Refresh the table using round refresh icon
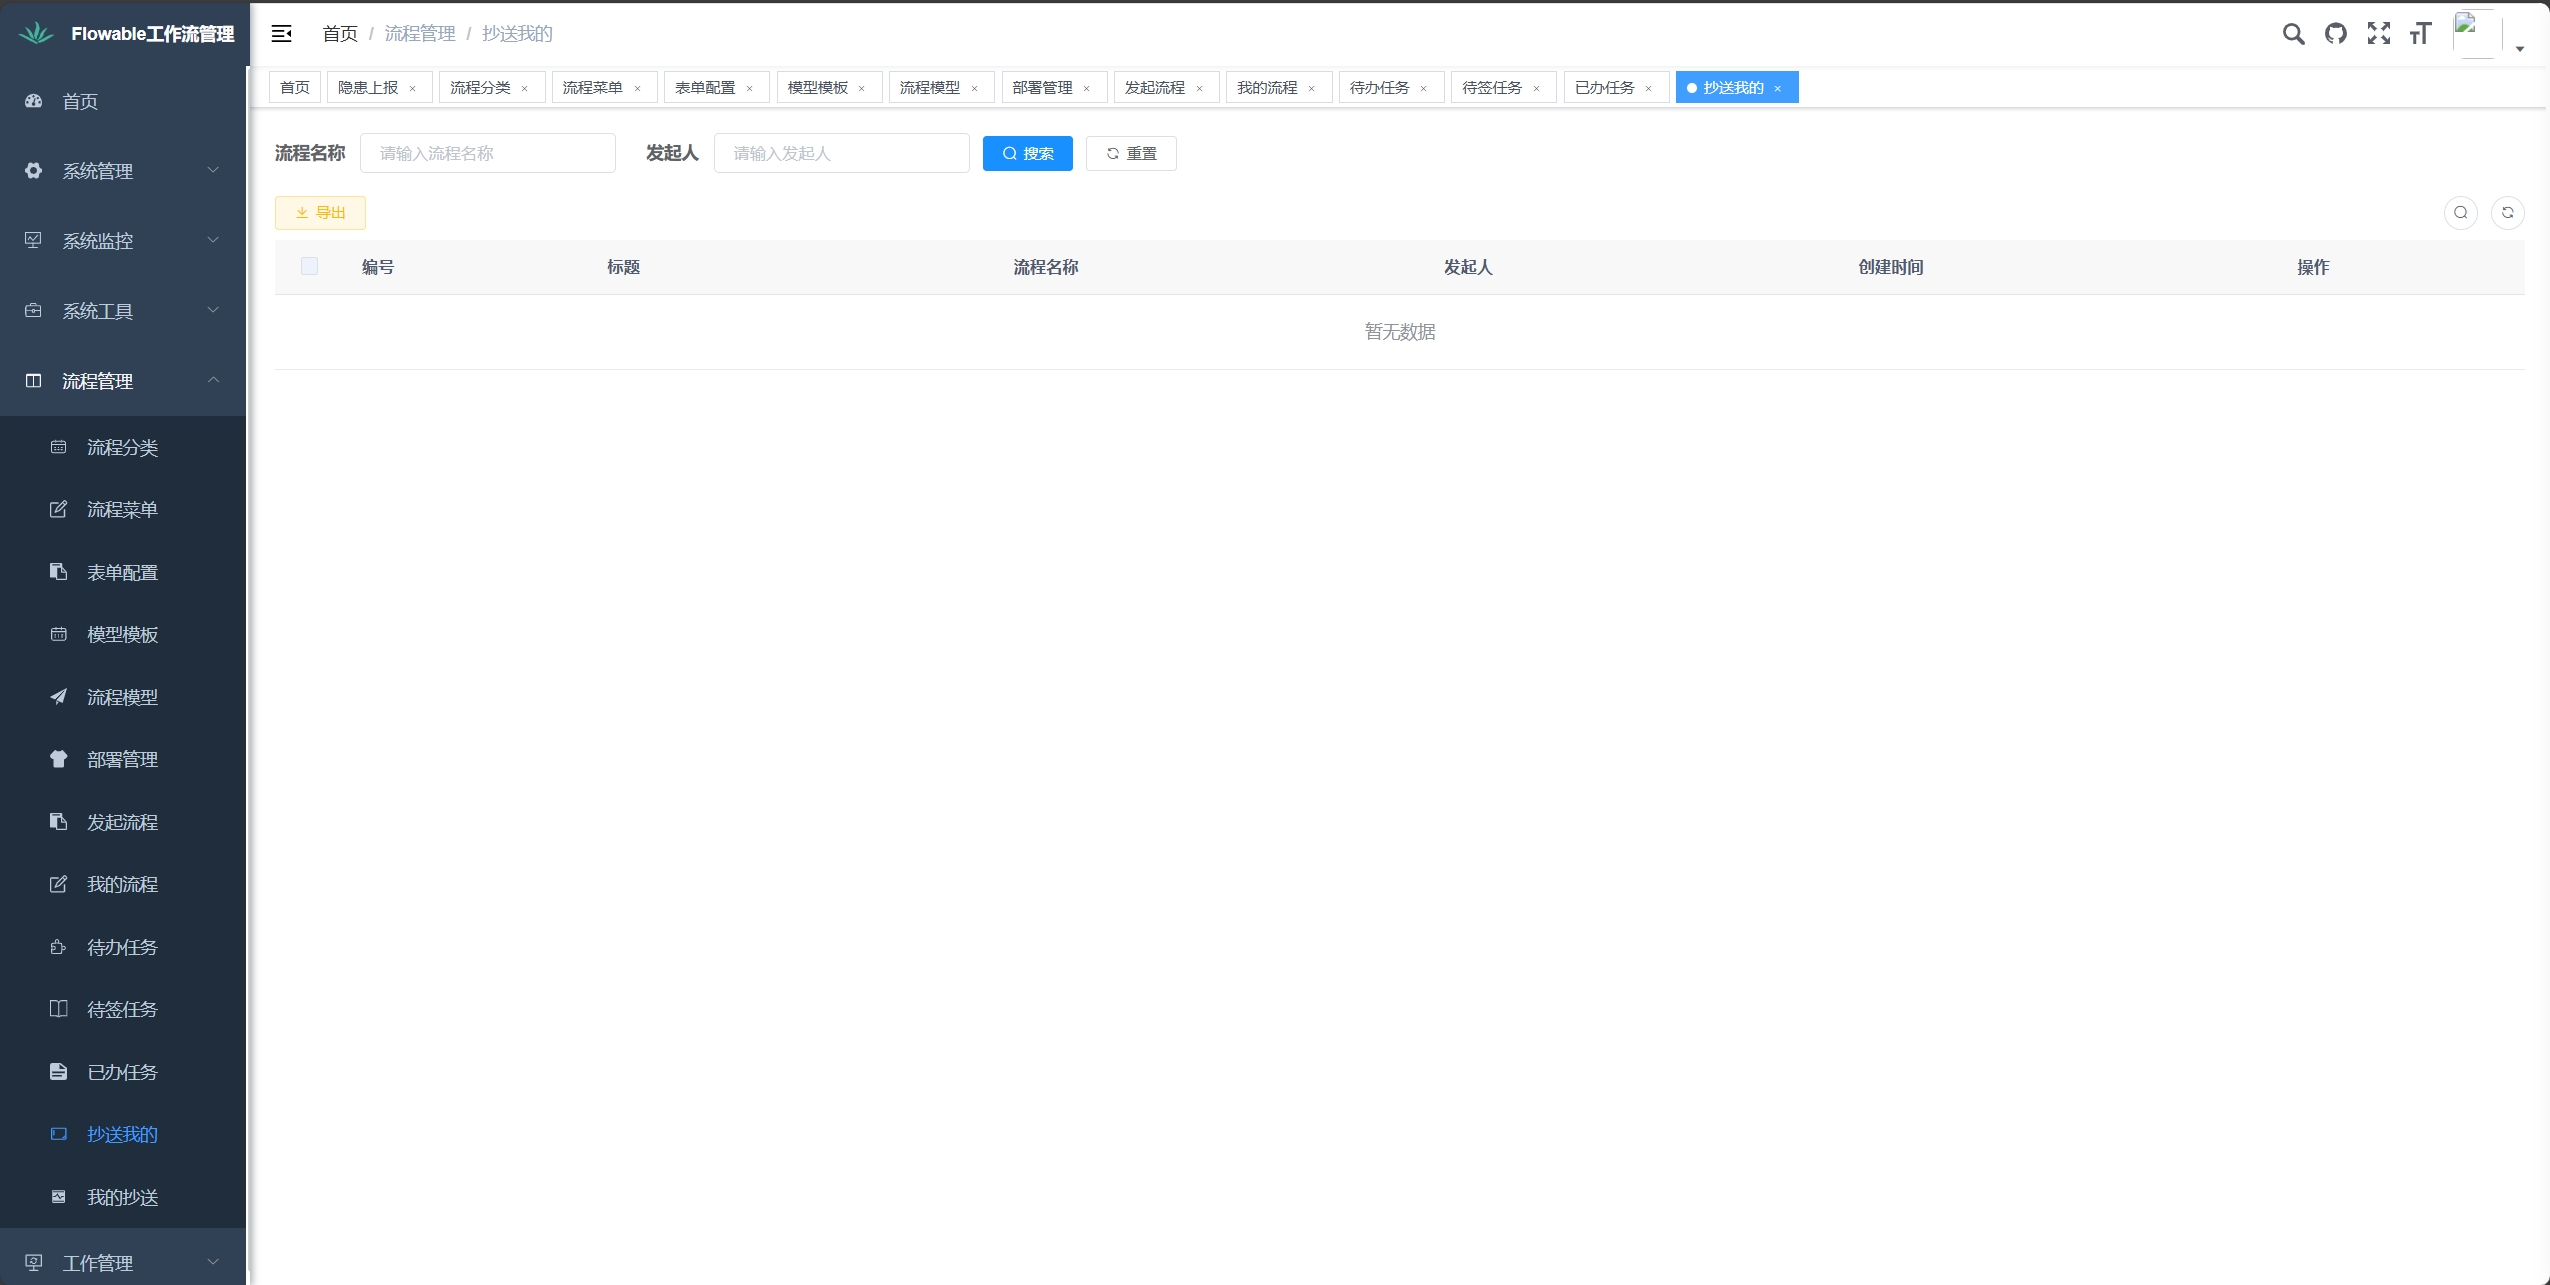Screen dimensions: 2550x1285 pyautogui.click(x=2508, y=212)
